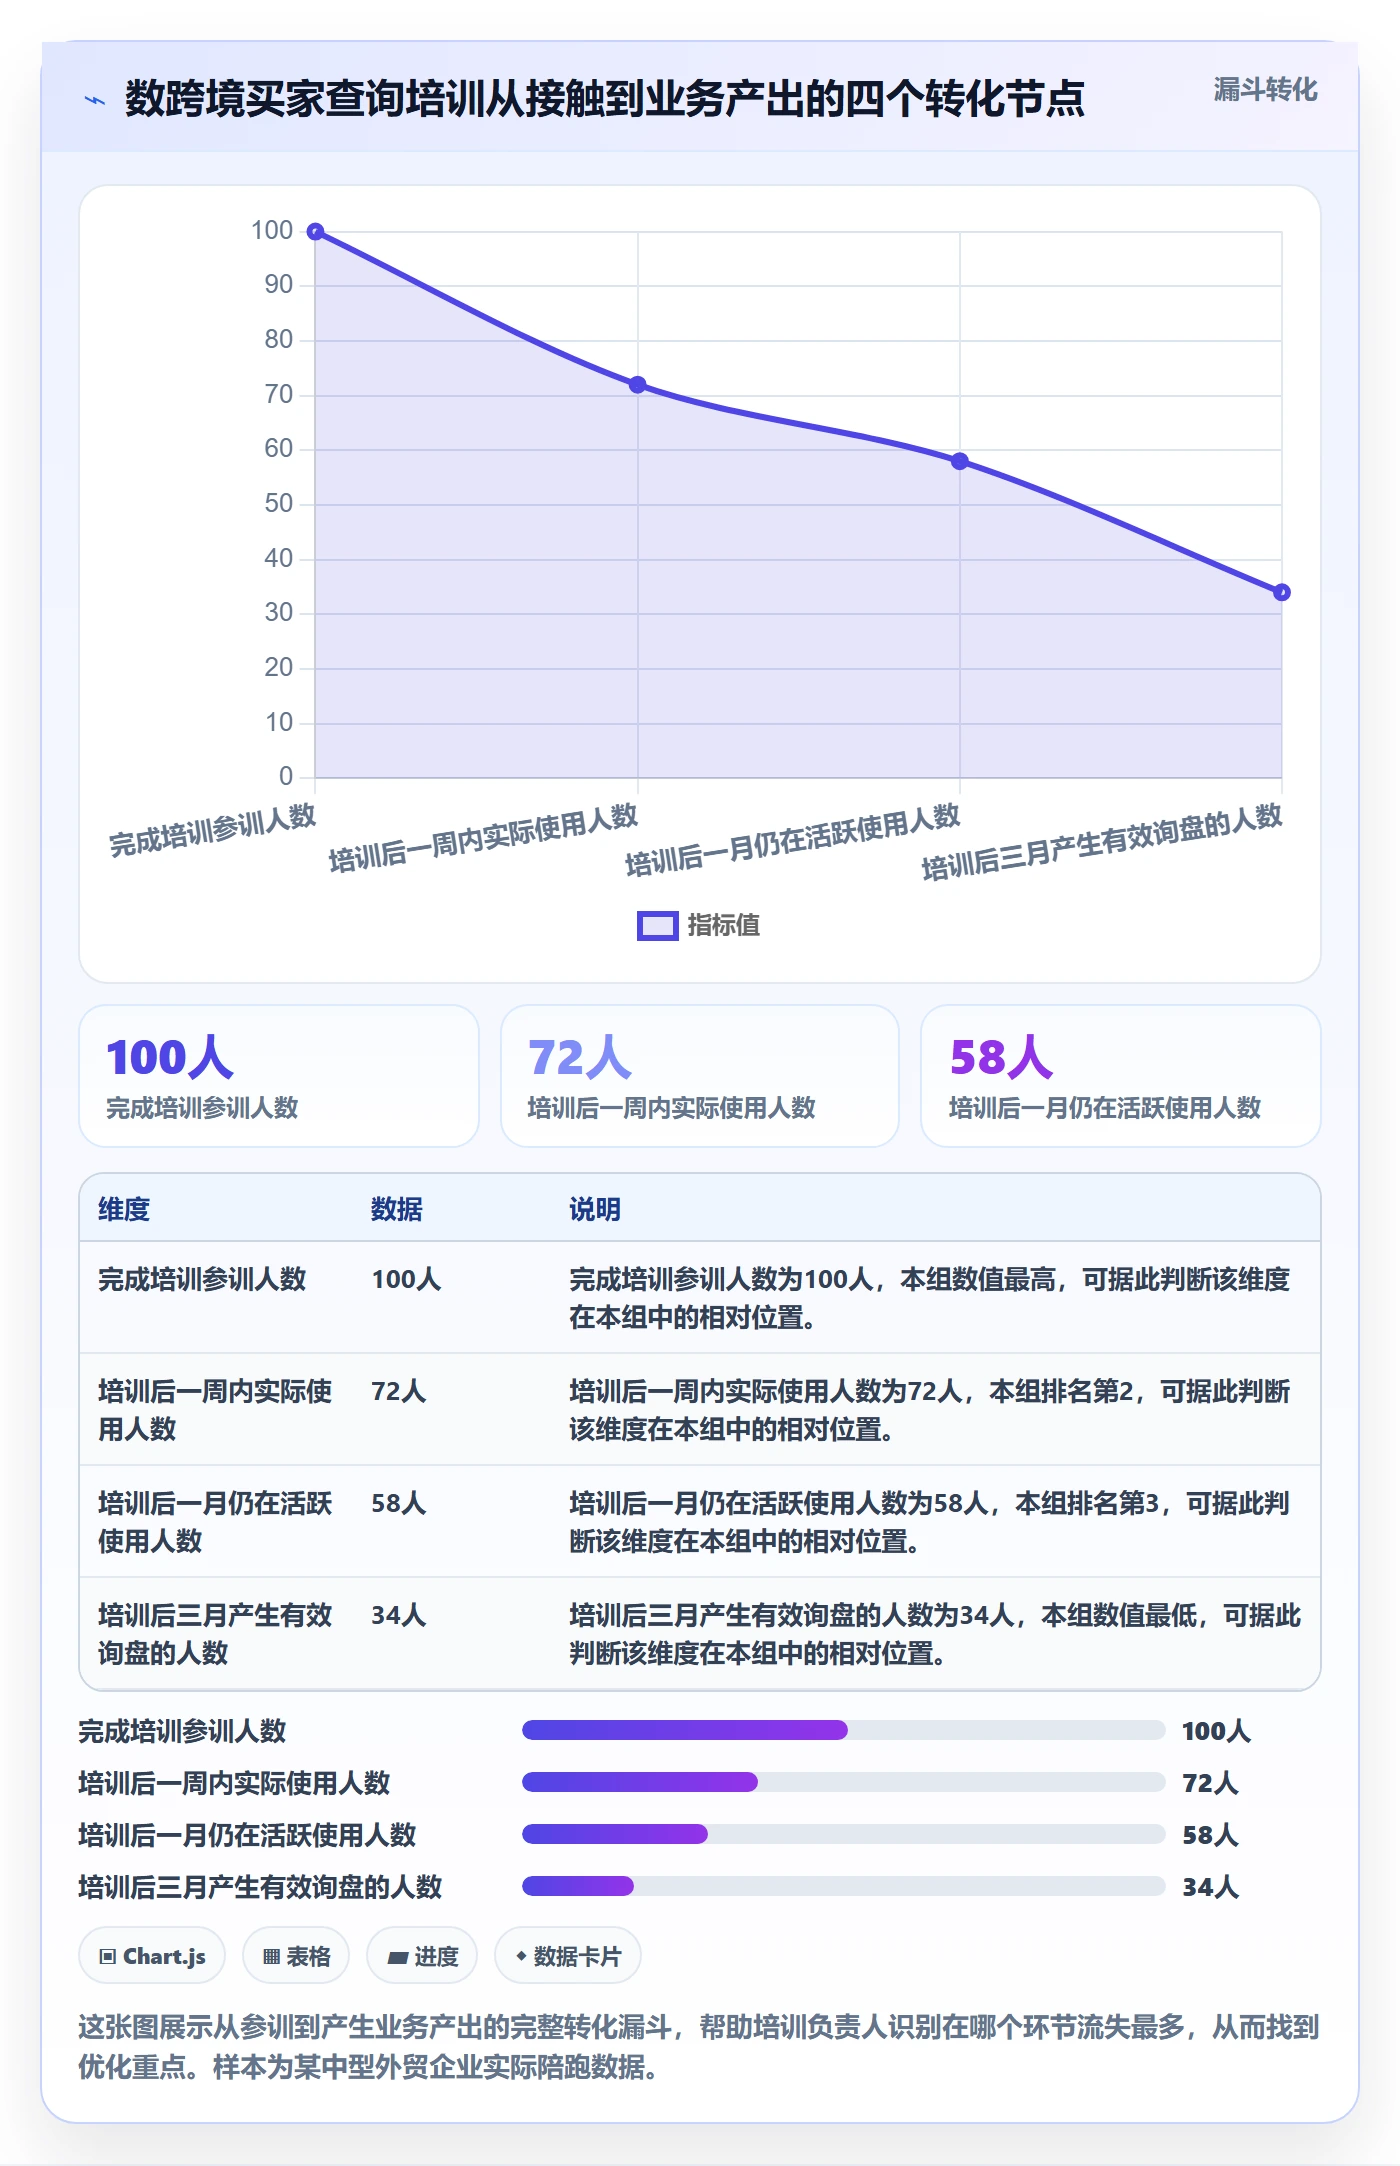Open the 58人 stat card
This screenshot has width=1400, height=2166.
[1121, 1076]
